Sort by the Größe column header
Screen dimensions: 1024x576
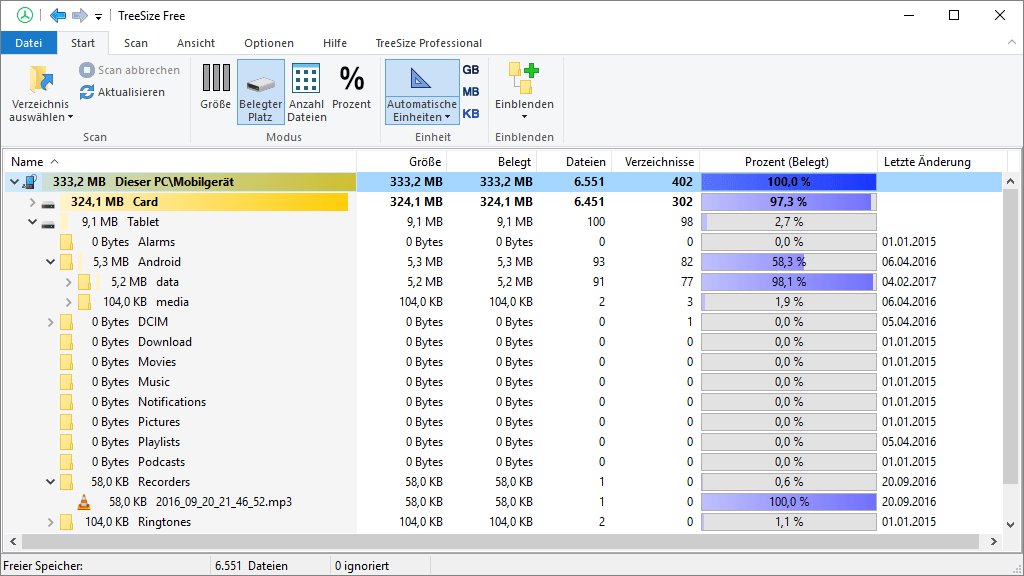click(402, 161)
